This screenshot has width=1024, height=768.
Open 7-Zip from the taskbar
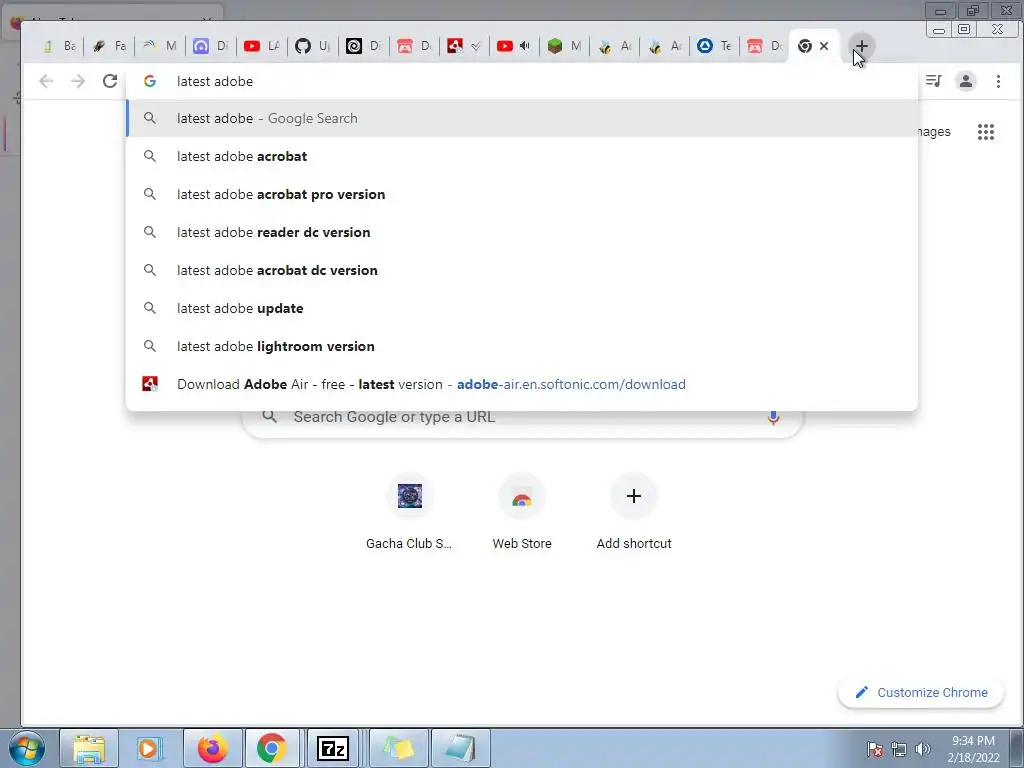pyautogui.click(x=332, y=748)
